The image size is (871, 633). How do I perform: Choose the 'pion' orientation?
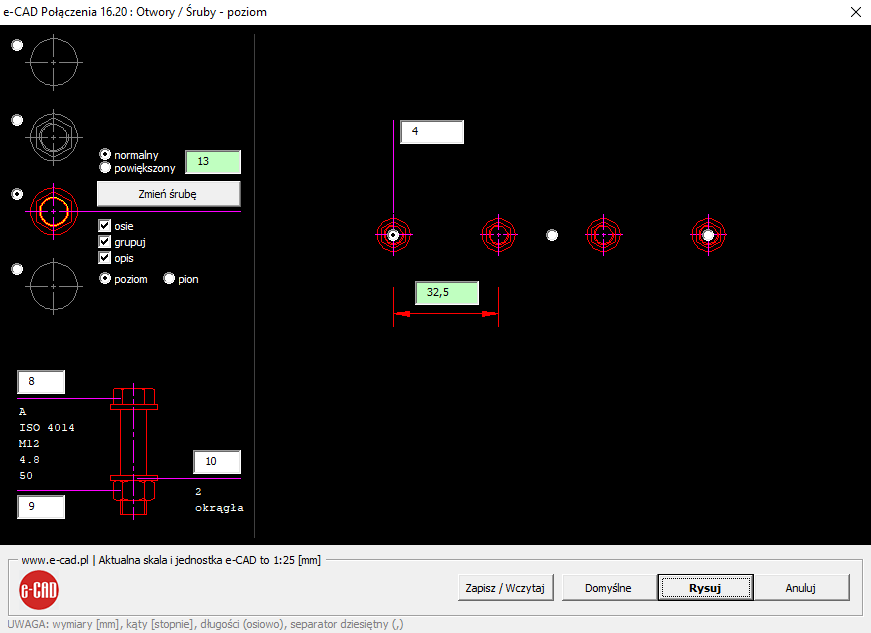169,278
